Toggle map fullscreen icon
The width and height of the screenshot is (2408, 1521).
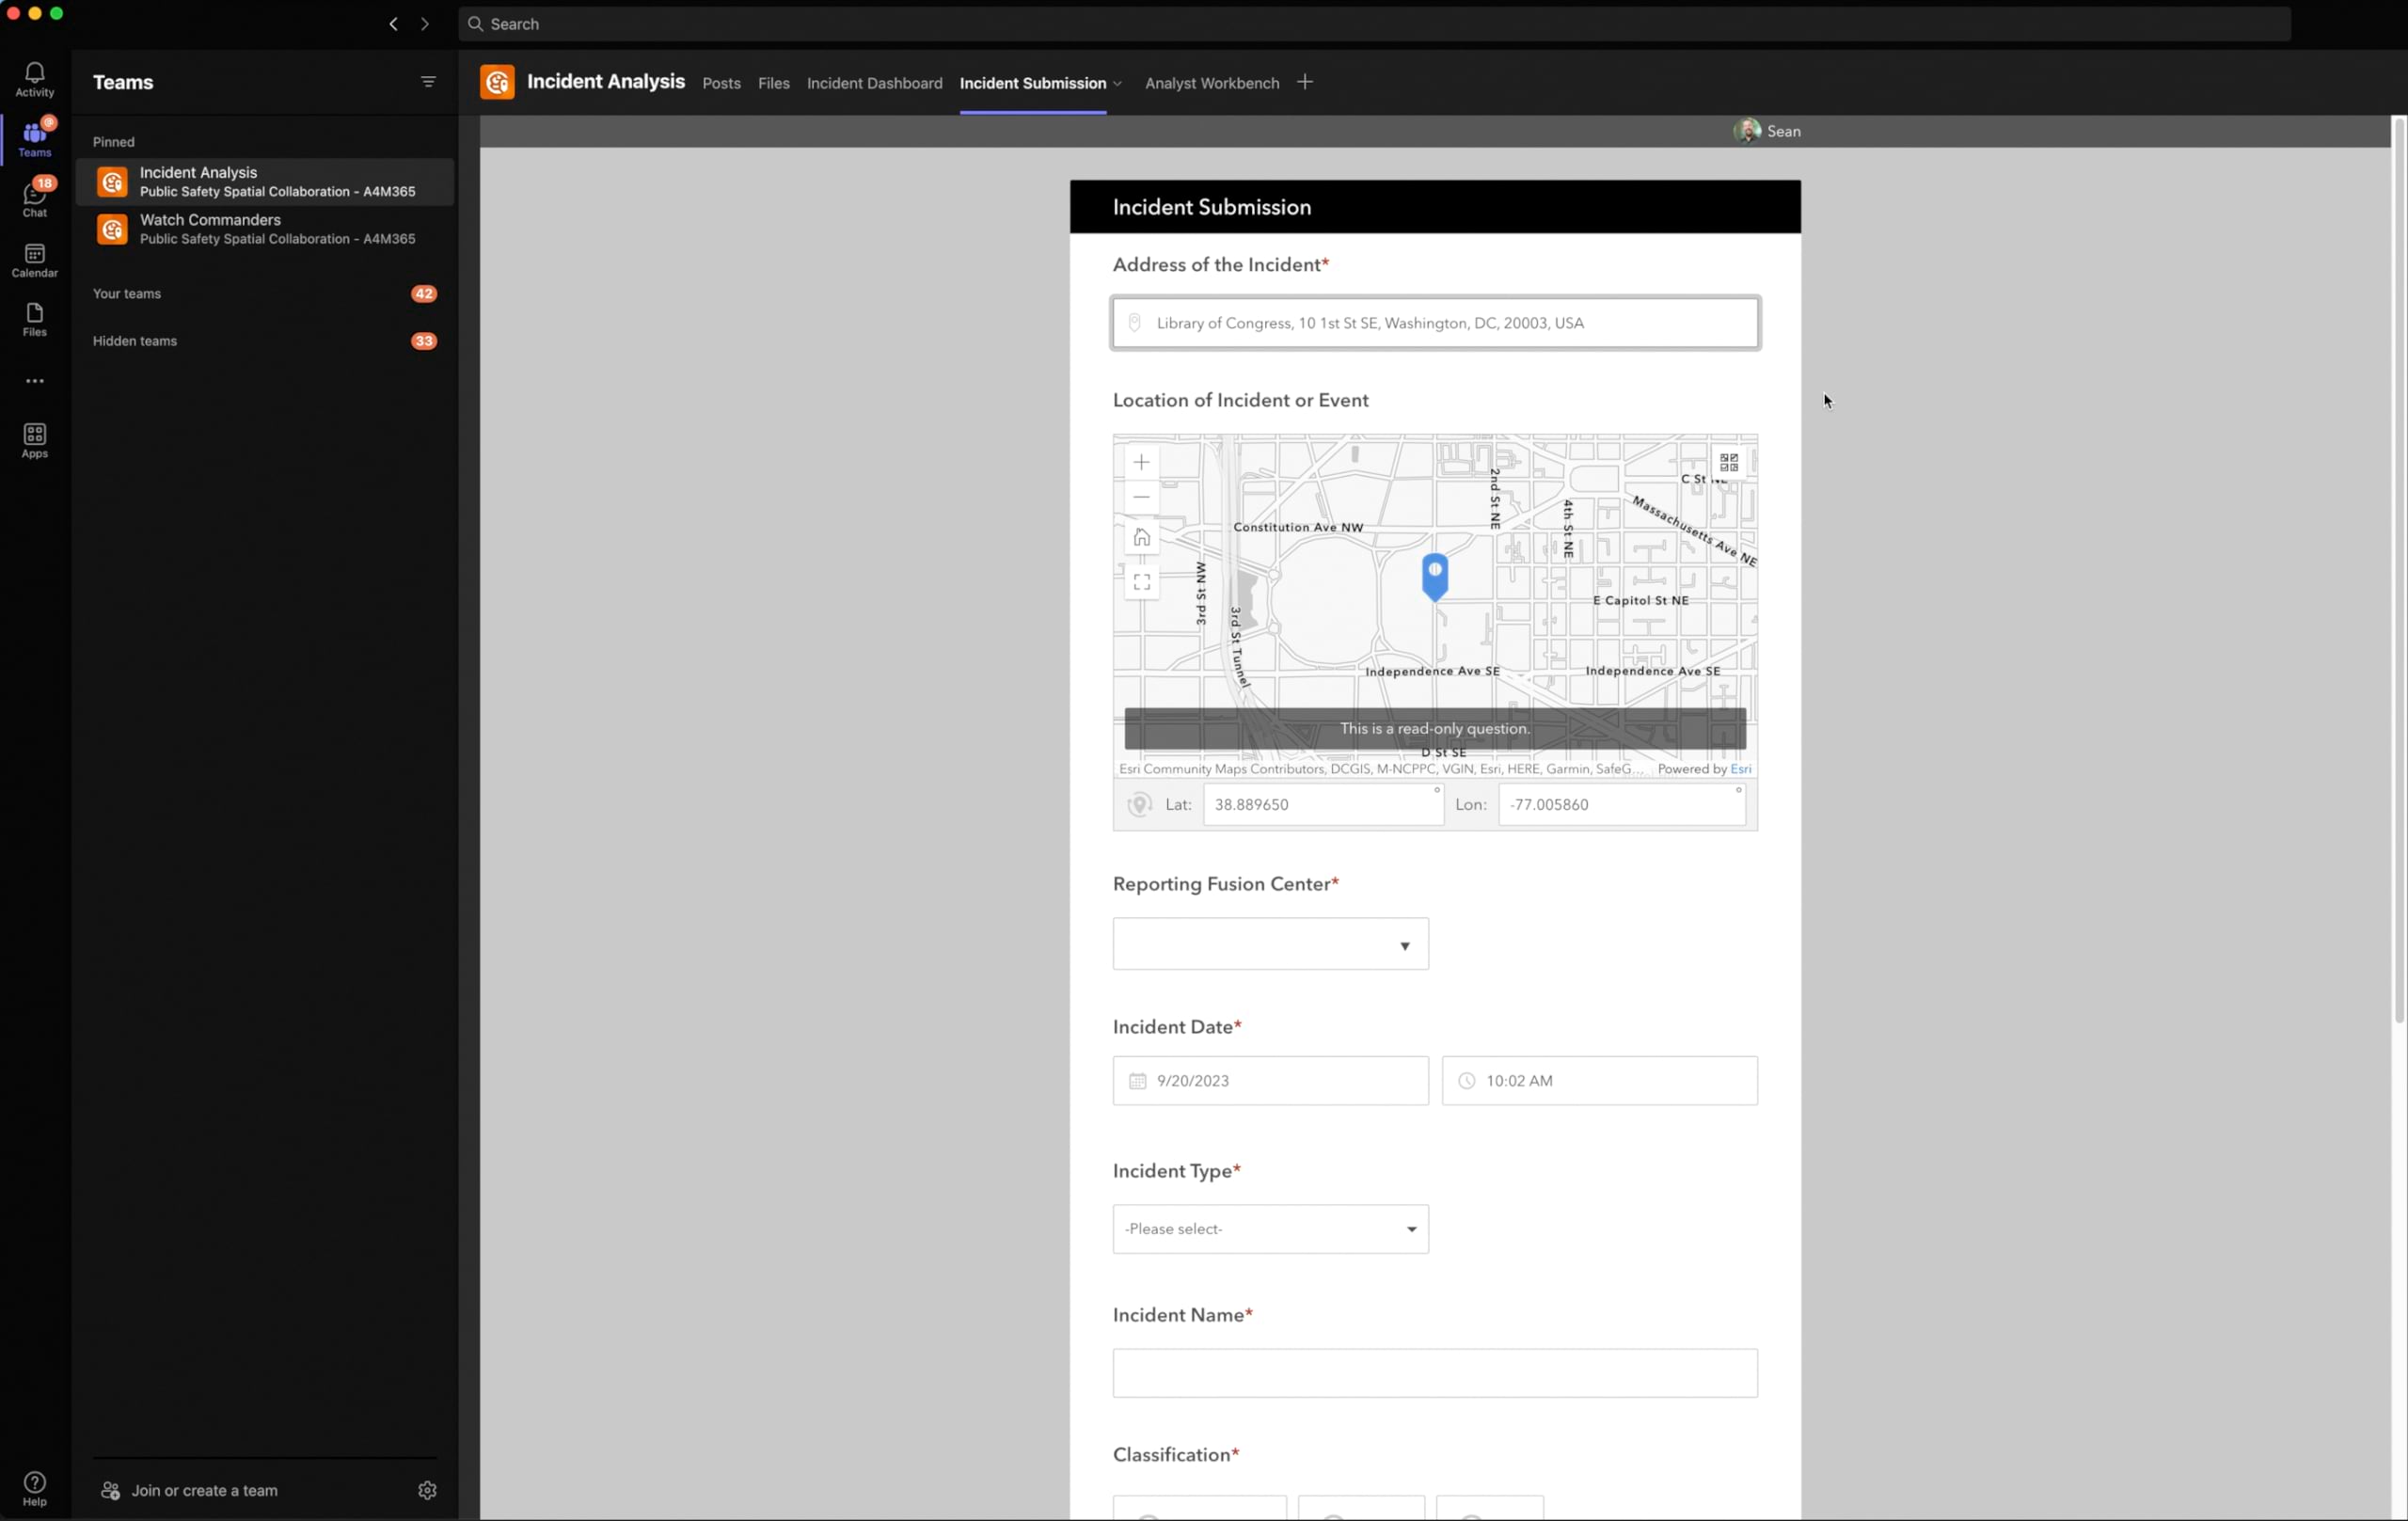pos(1141,582)
